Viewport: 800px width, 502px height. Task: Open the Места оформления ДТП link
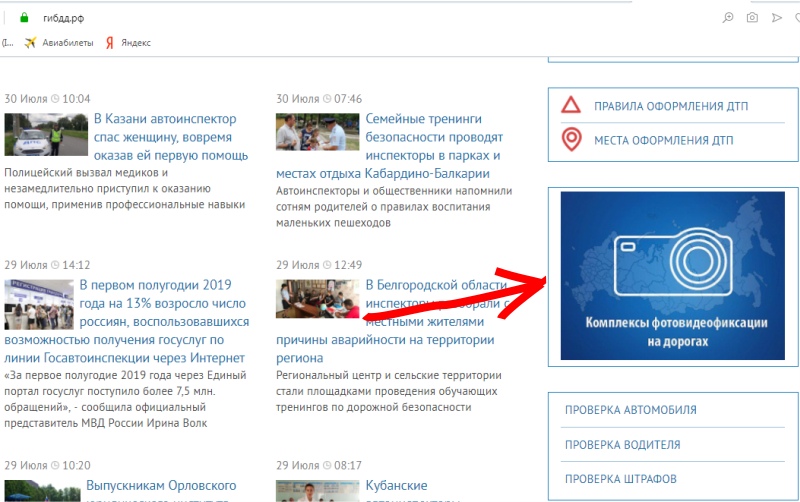663,140
